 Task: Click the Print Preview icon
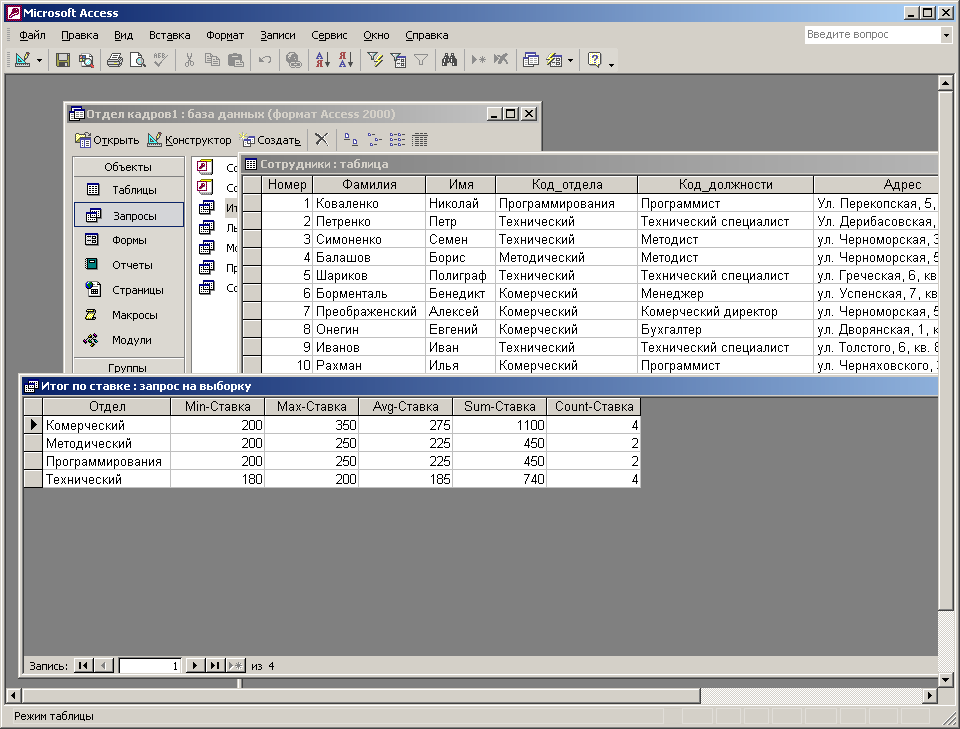pyautogui.click(x=138, y=60)
